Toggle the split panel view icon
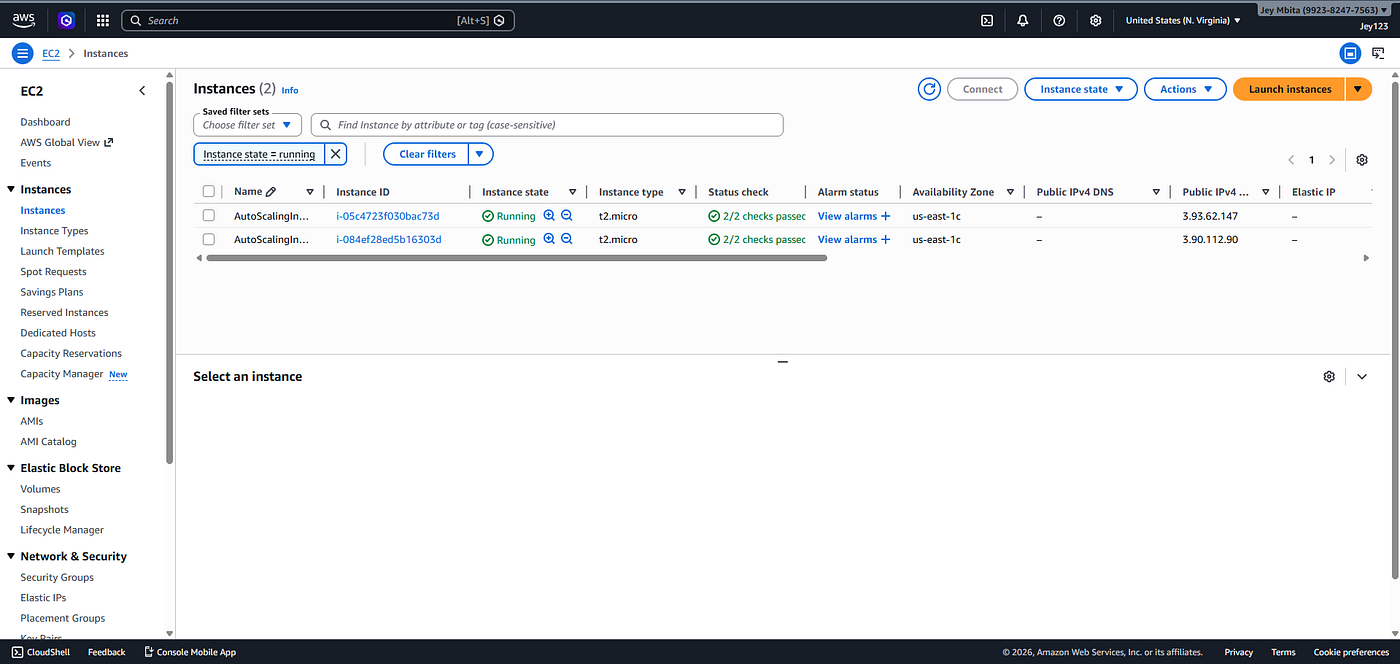Image resolution: width=1400 pixels, height=664 pixels. (x=1350, y=53)
